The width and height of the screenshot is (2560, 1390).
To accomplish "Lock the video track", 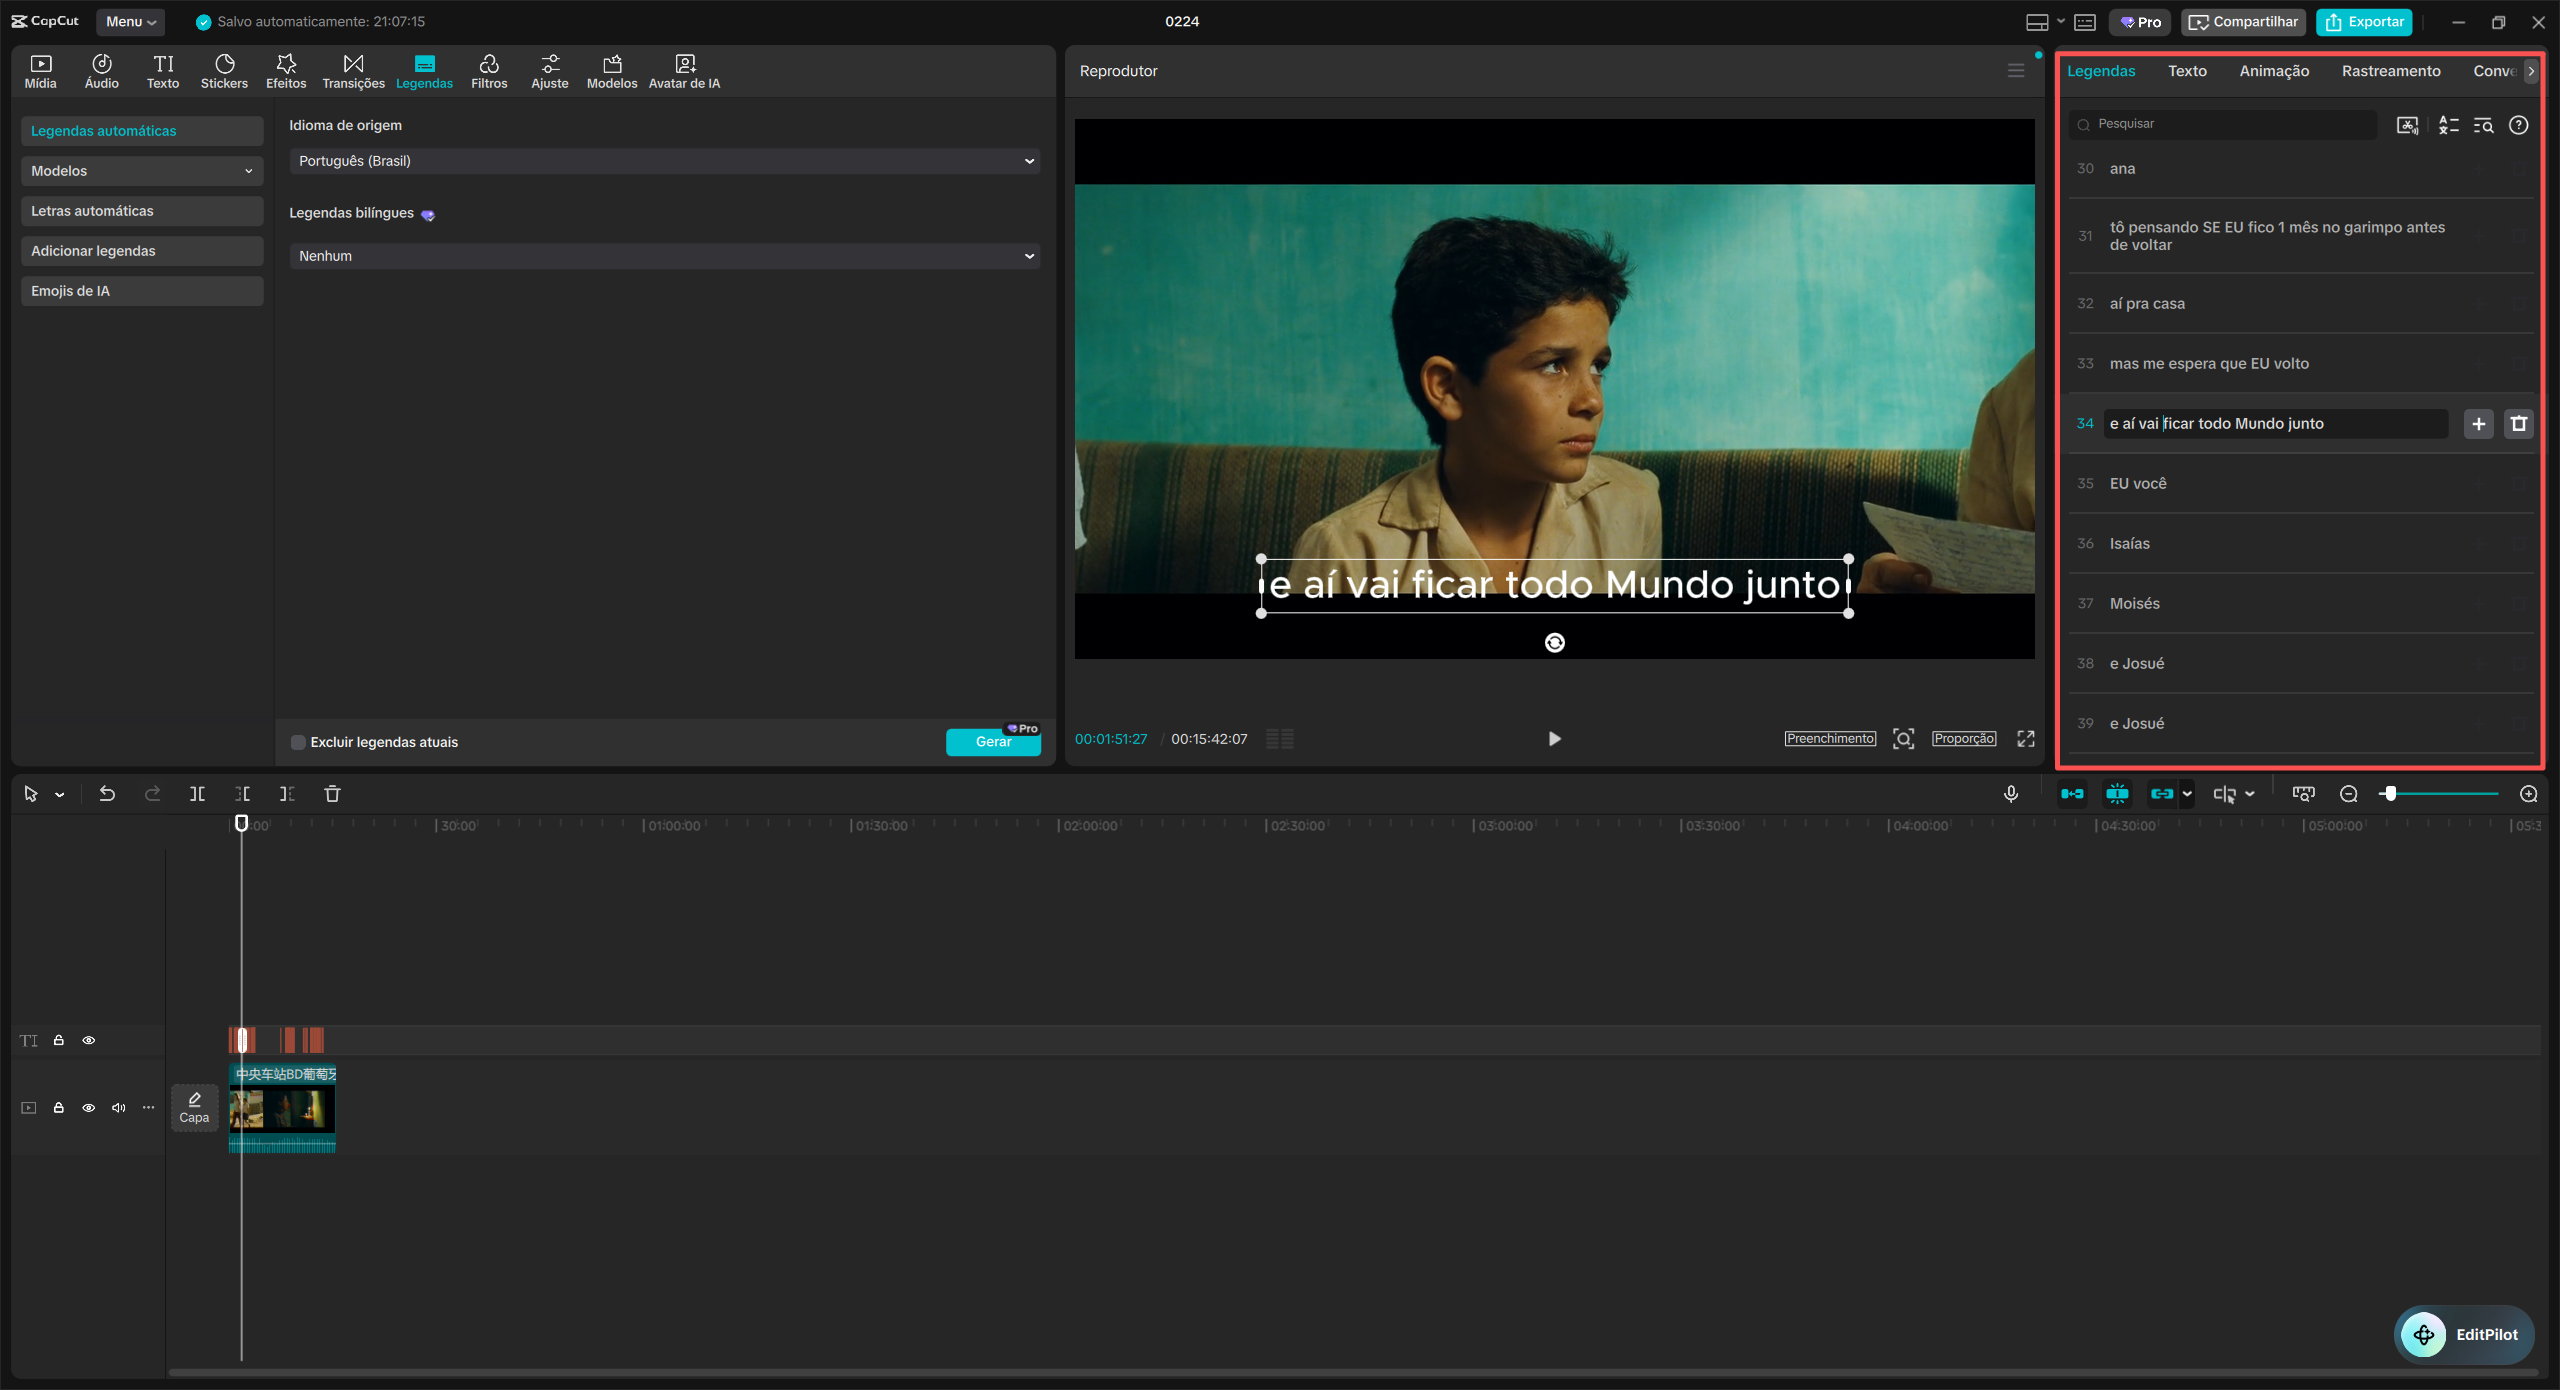I will click(x=59, y=1108).
